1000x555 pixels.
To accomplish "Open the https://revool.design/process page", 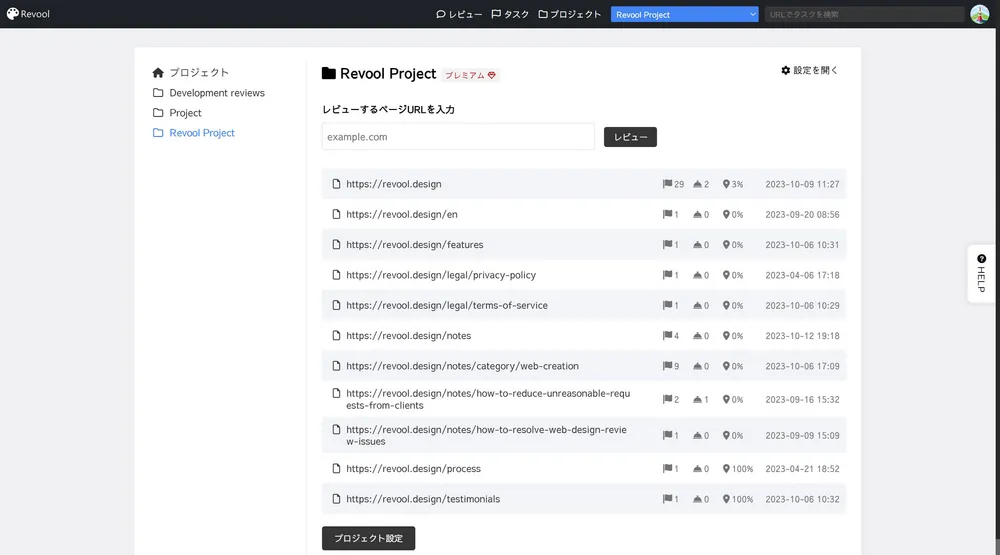I will pos(413,469).
